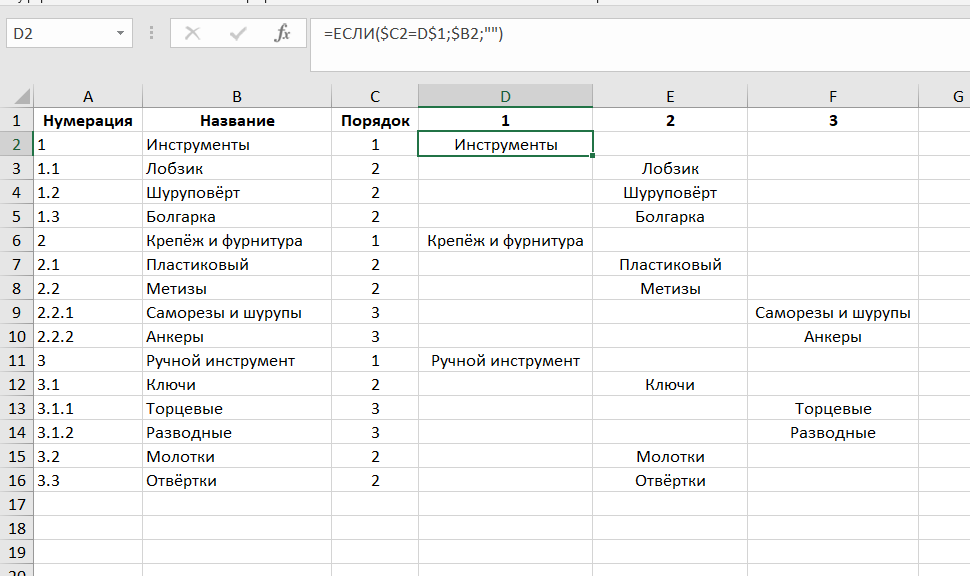
Task: Select the 'Порядок' header cell
Action: click(375, 121)
